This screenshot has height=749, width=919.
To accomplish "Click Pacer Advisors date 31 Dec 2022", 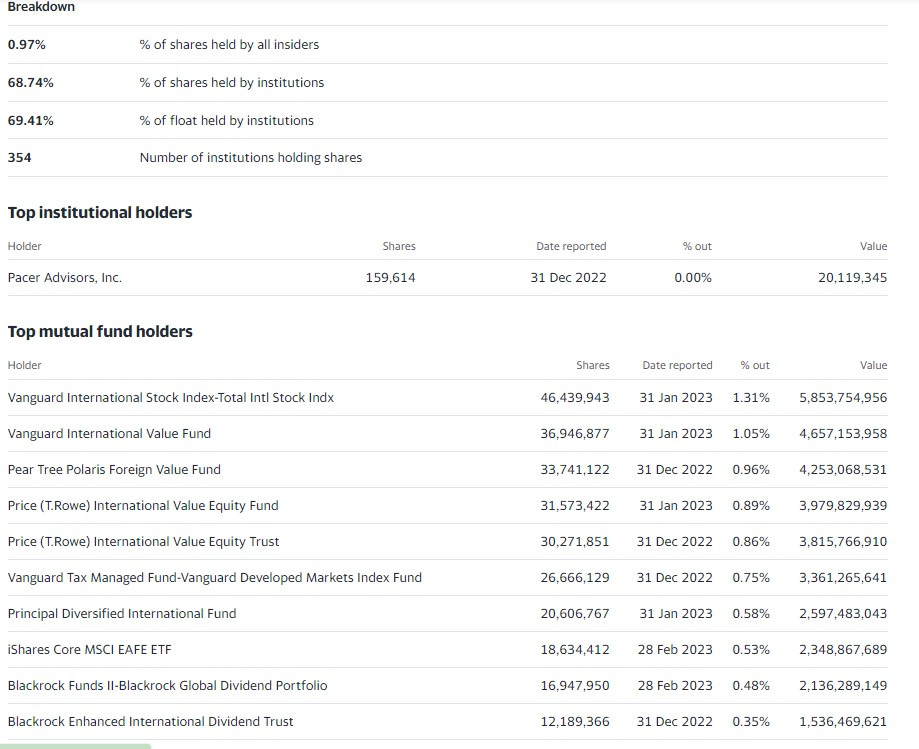I will [x=569, y=278].
